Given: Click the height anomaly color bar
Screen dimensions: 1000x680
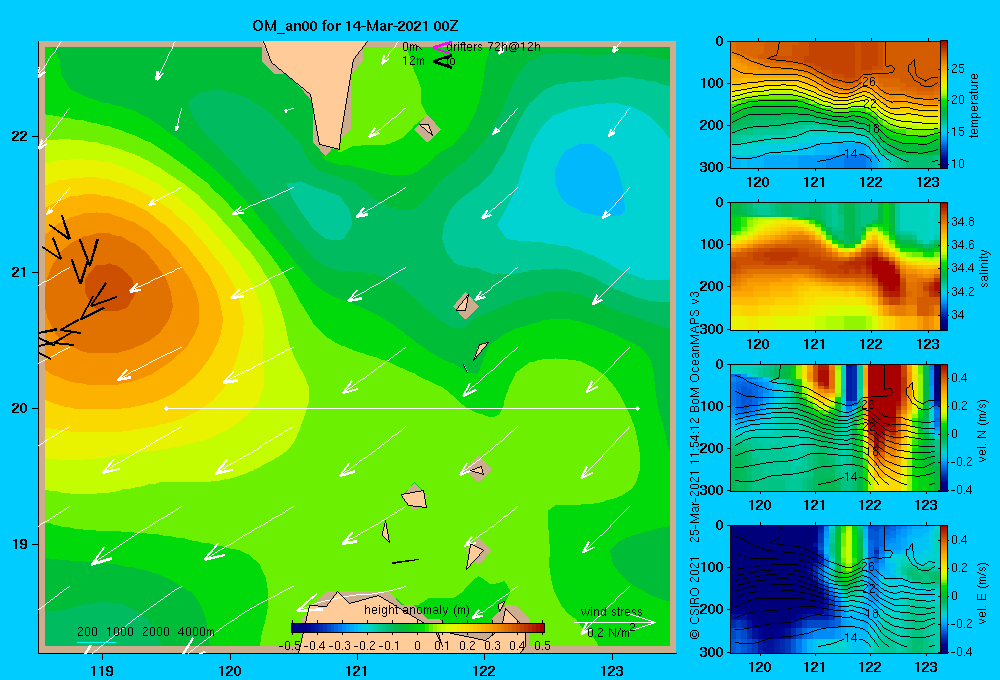Looking at the screenshot, I should pos(418,627).
